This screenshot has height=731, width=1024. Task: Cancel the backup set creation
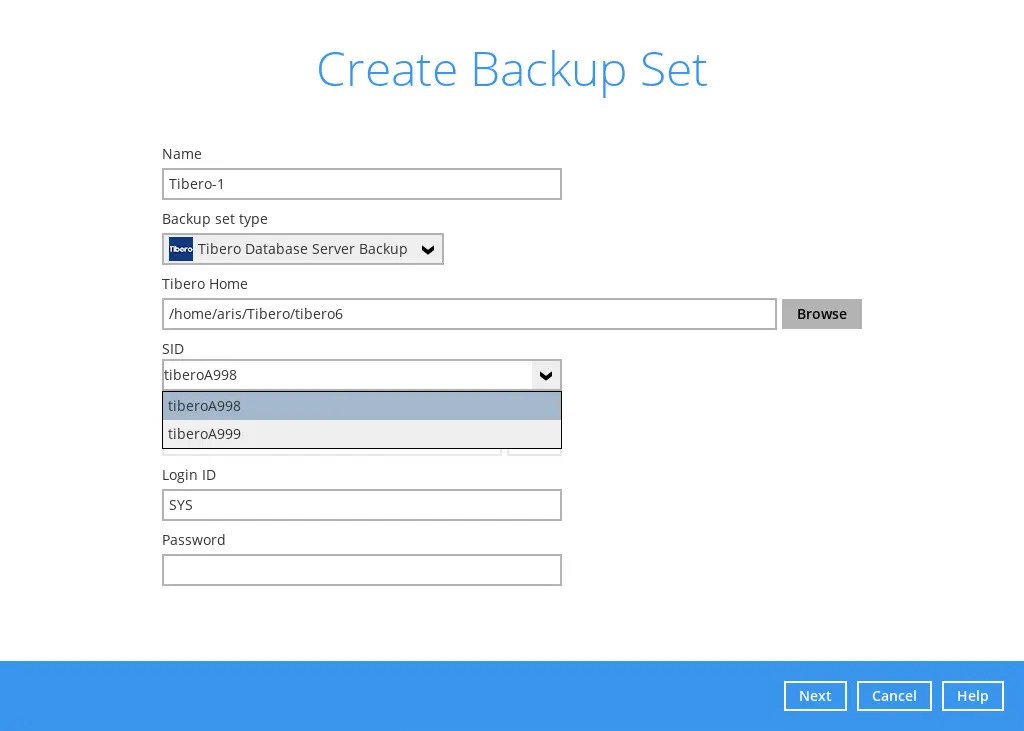pyautogui.click(x=893, y=696)
